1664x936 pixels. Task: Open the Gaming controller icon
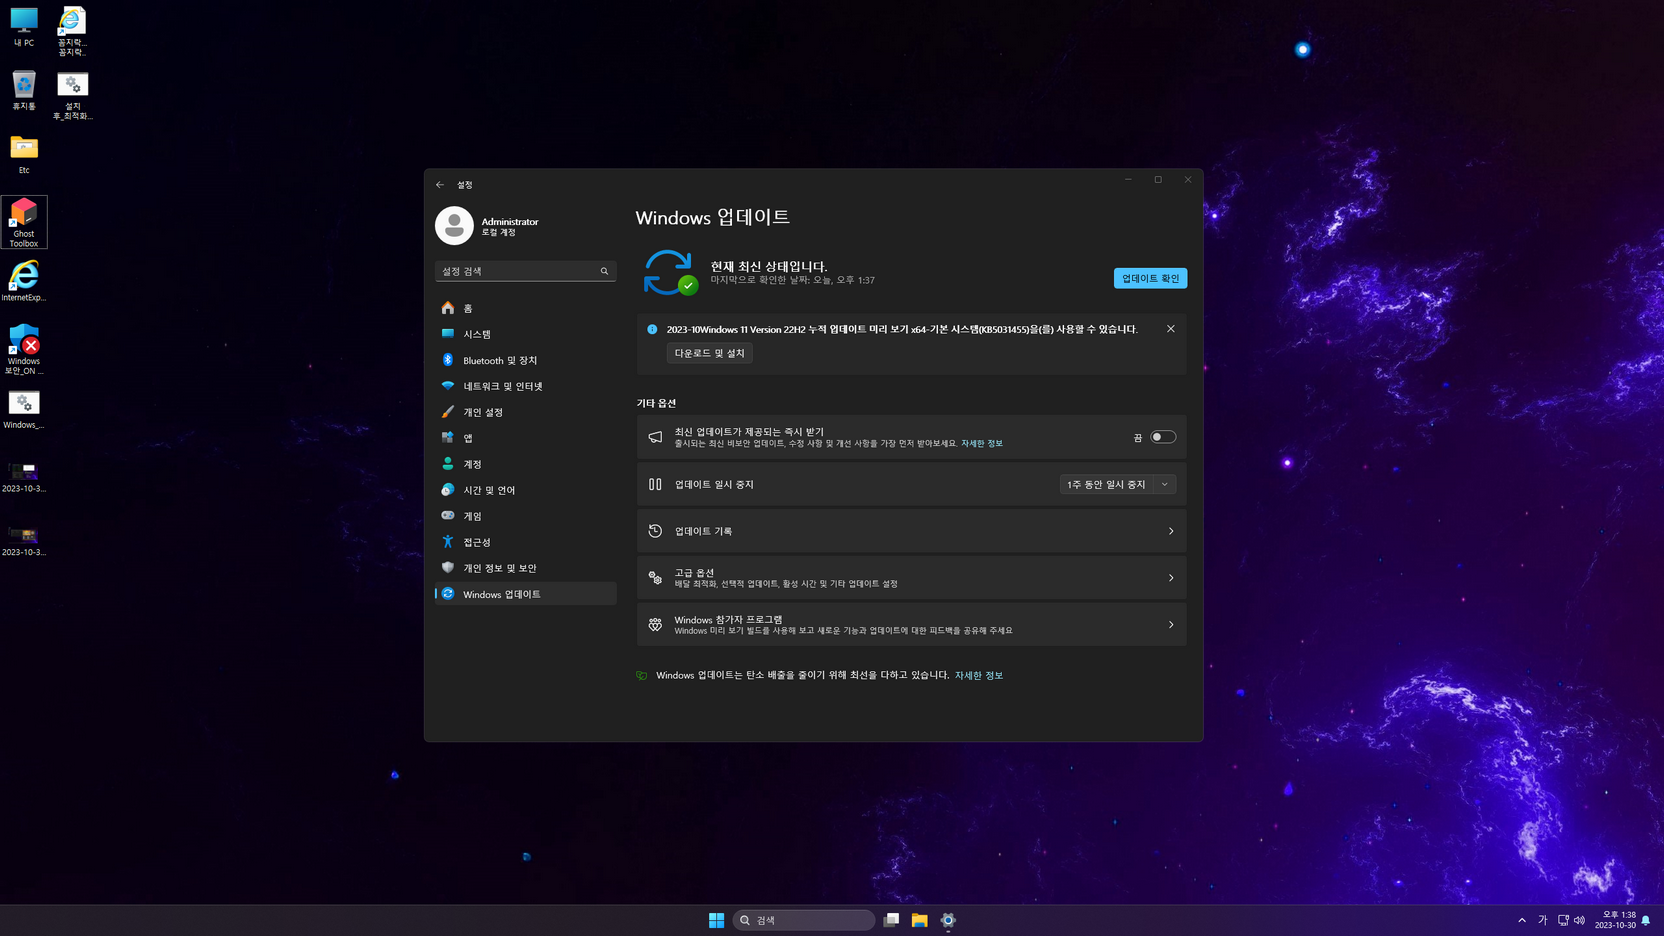(448, 516)
